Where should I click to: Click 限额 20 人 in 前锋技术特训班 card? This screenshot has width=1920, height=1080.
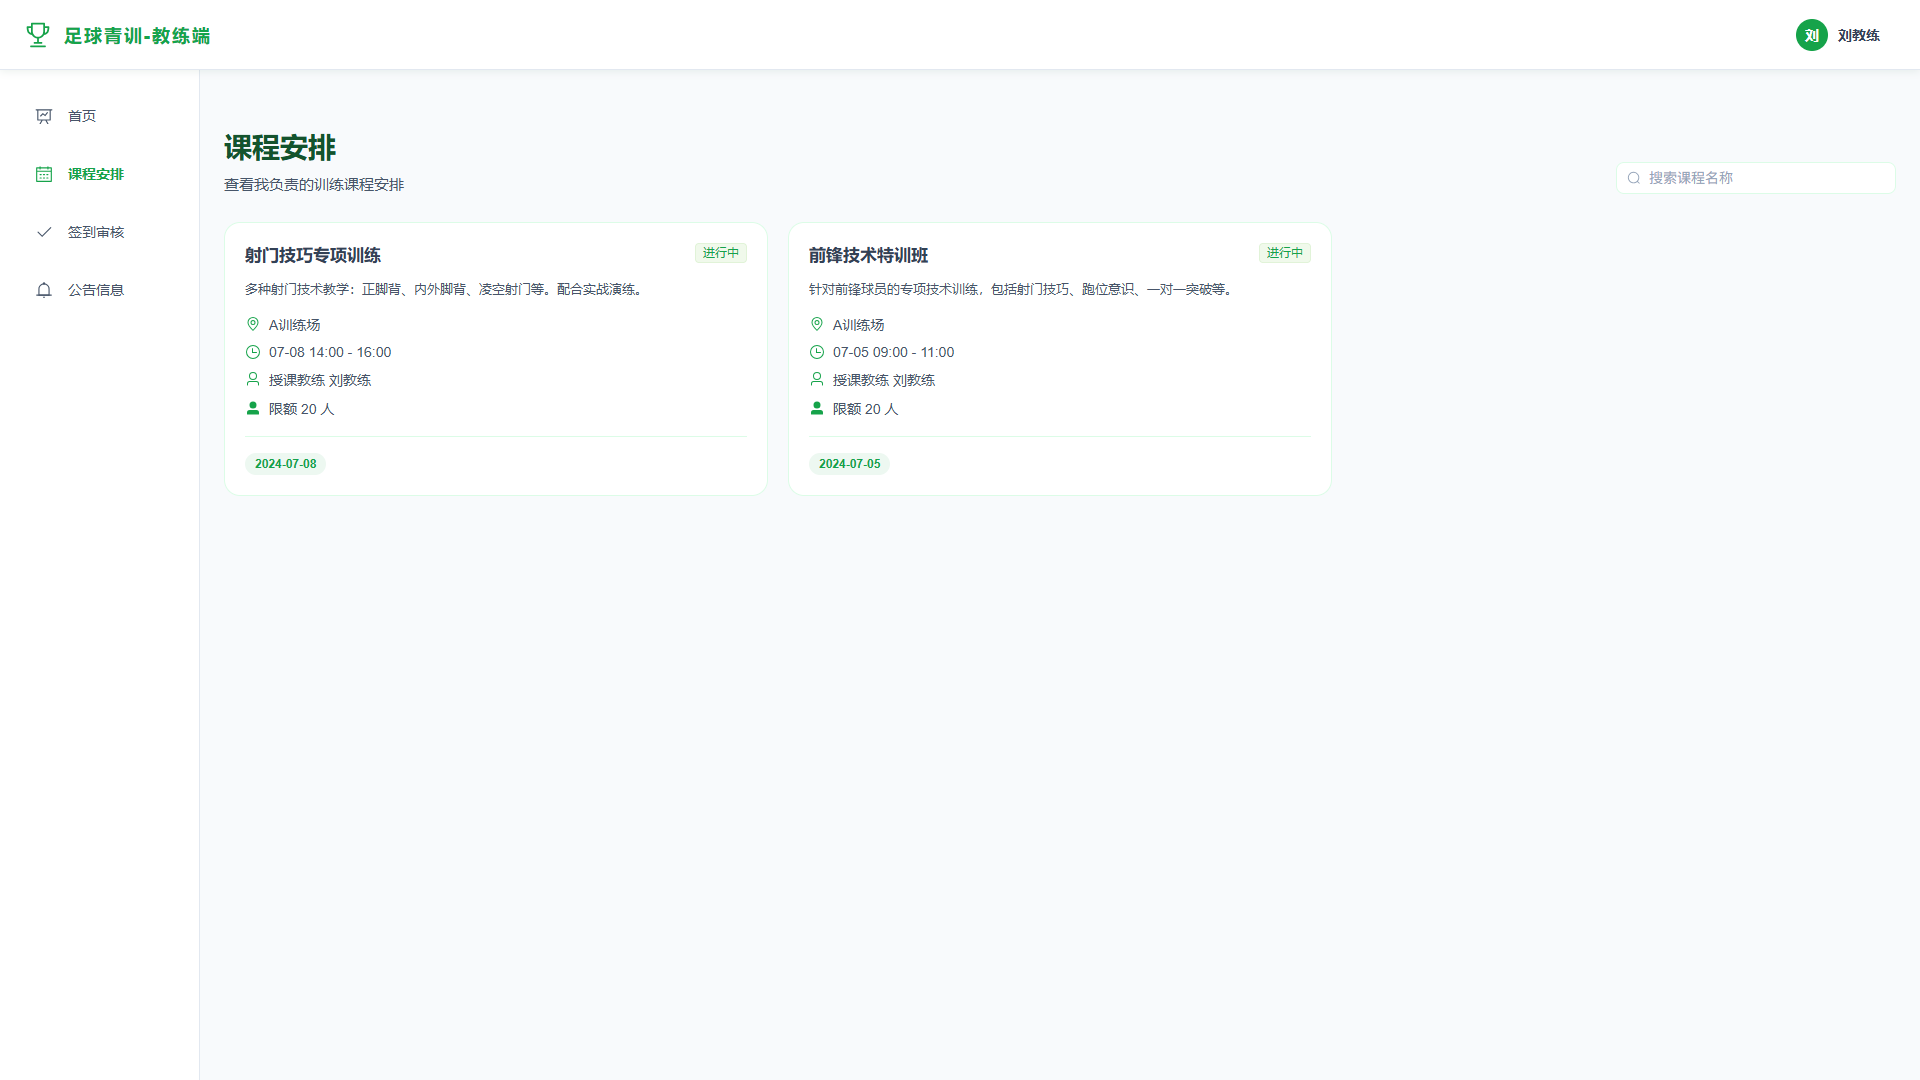coord(866,409)
